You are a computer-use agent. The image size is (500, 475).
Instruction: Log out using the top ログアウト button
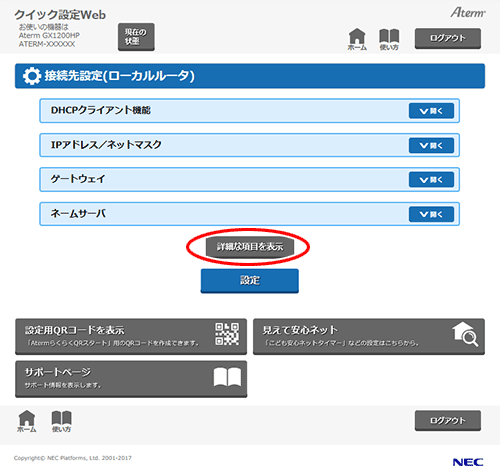[x=448, y=38]
